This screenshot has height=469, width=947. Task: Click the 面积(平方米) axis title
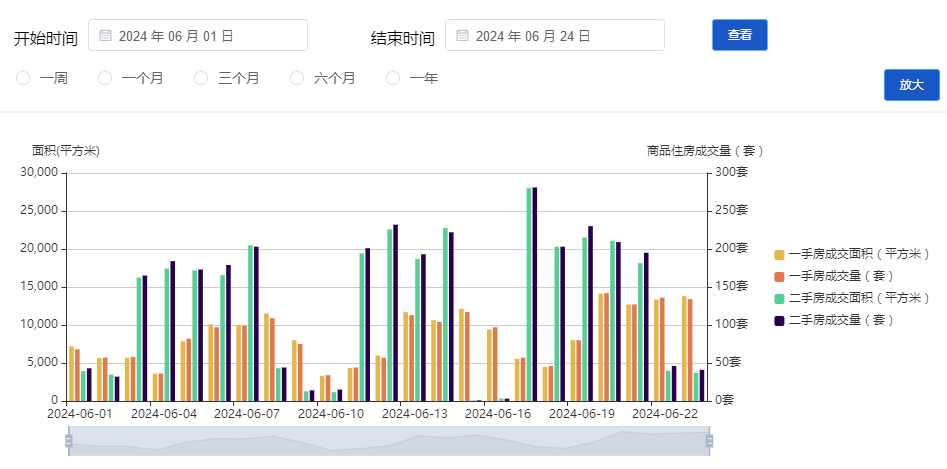66,151
